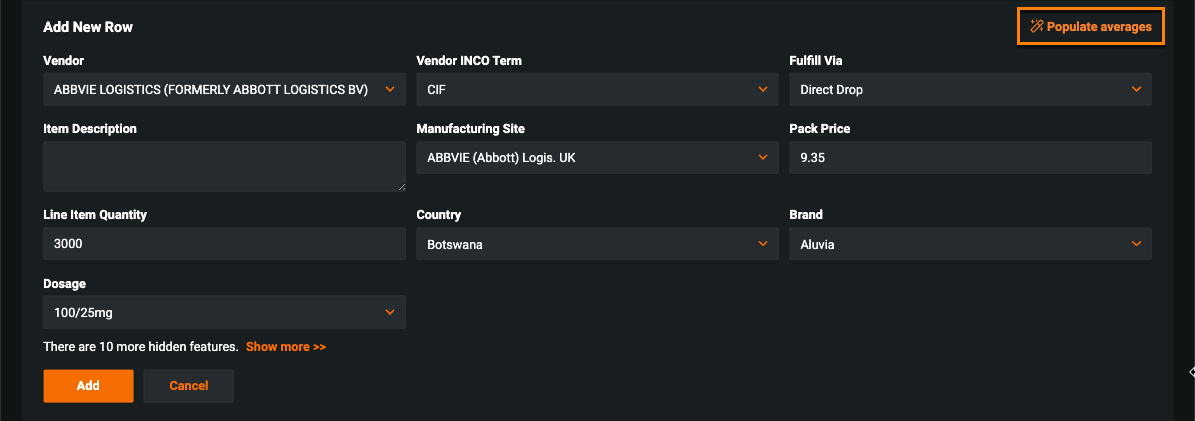Screen dimensions: 1195x421
Task: Click into the Item Description text area
Action: click(x=223, y=165)
